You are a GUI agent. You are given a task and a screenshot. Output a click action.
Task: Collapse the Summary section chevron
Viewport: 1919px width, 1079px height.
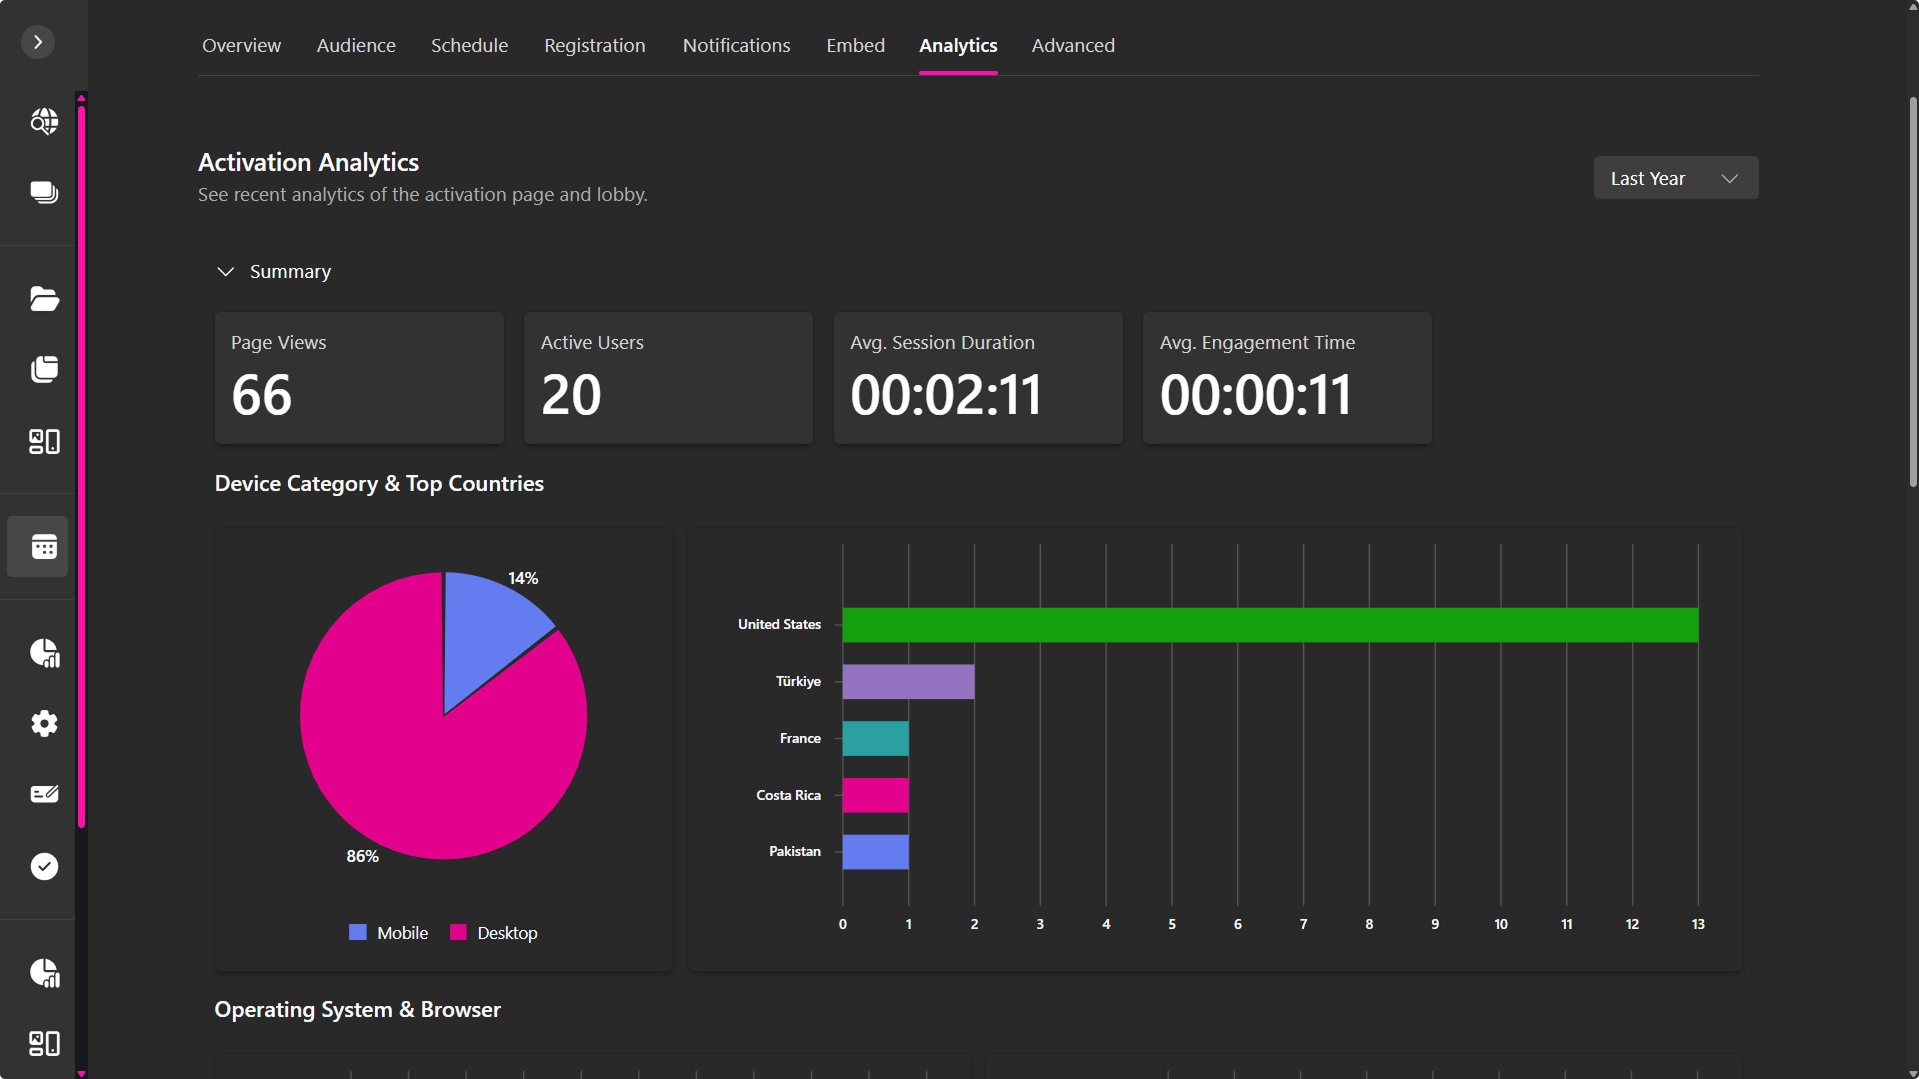226,272
